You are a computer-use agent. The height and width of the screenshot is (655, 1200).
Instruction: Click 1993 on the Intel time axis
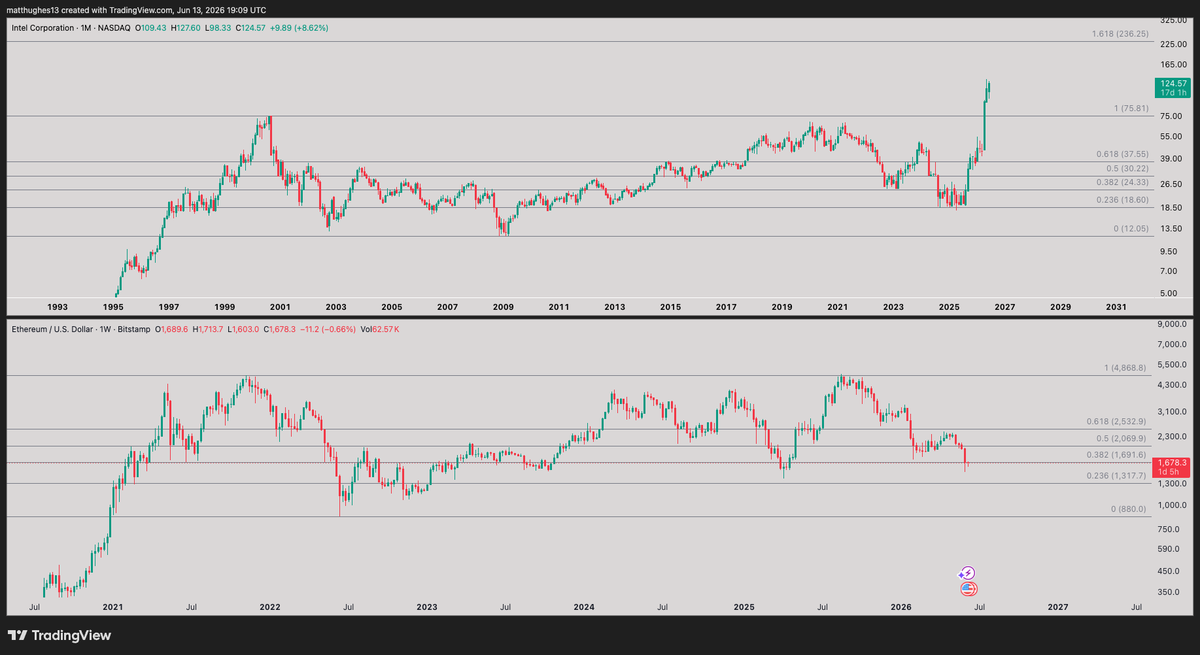coord(58,307)
